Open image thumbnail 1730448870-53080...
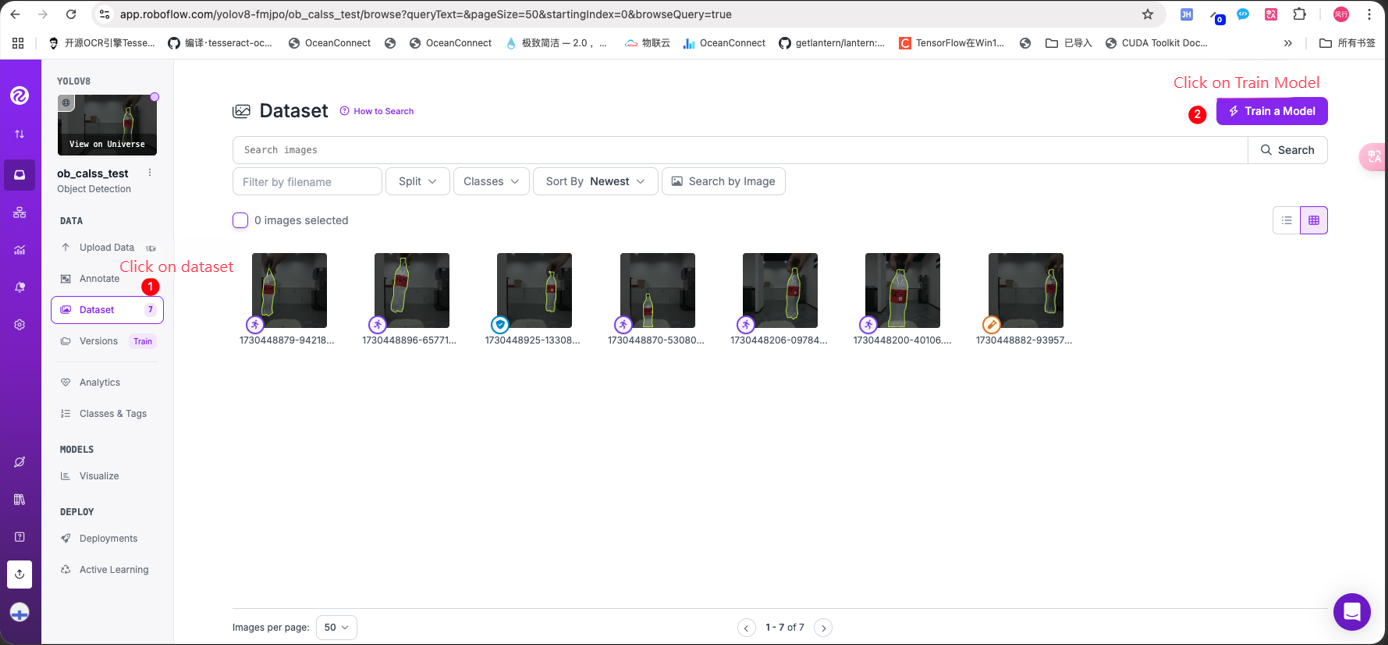The width and height of the screenshot is (1388, 645). pyautogui.click(x=657, y=290)
